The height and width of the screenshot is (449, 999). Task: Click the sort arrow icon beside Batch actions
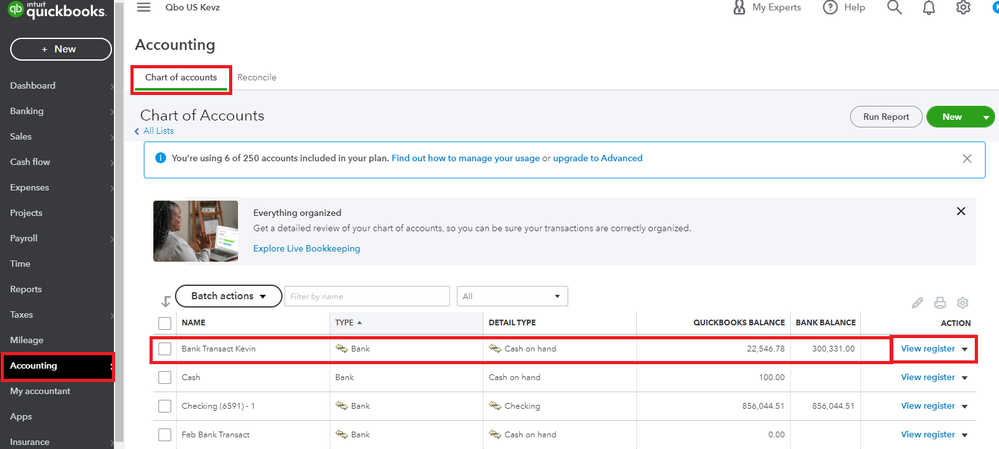[x=166, y=302]
